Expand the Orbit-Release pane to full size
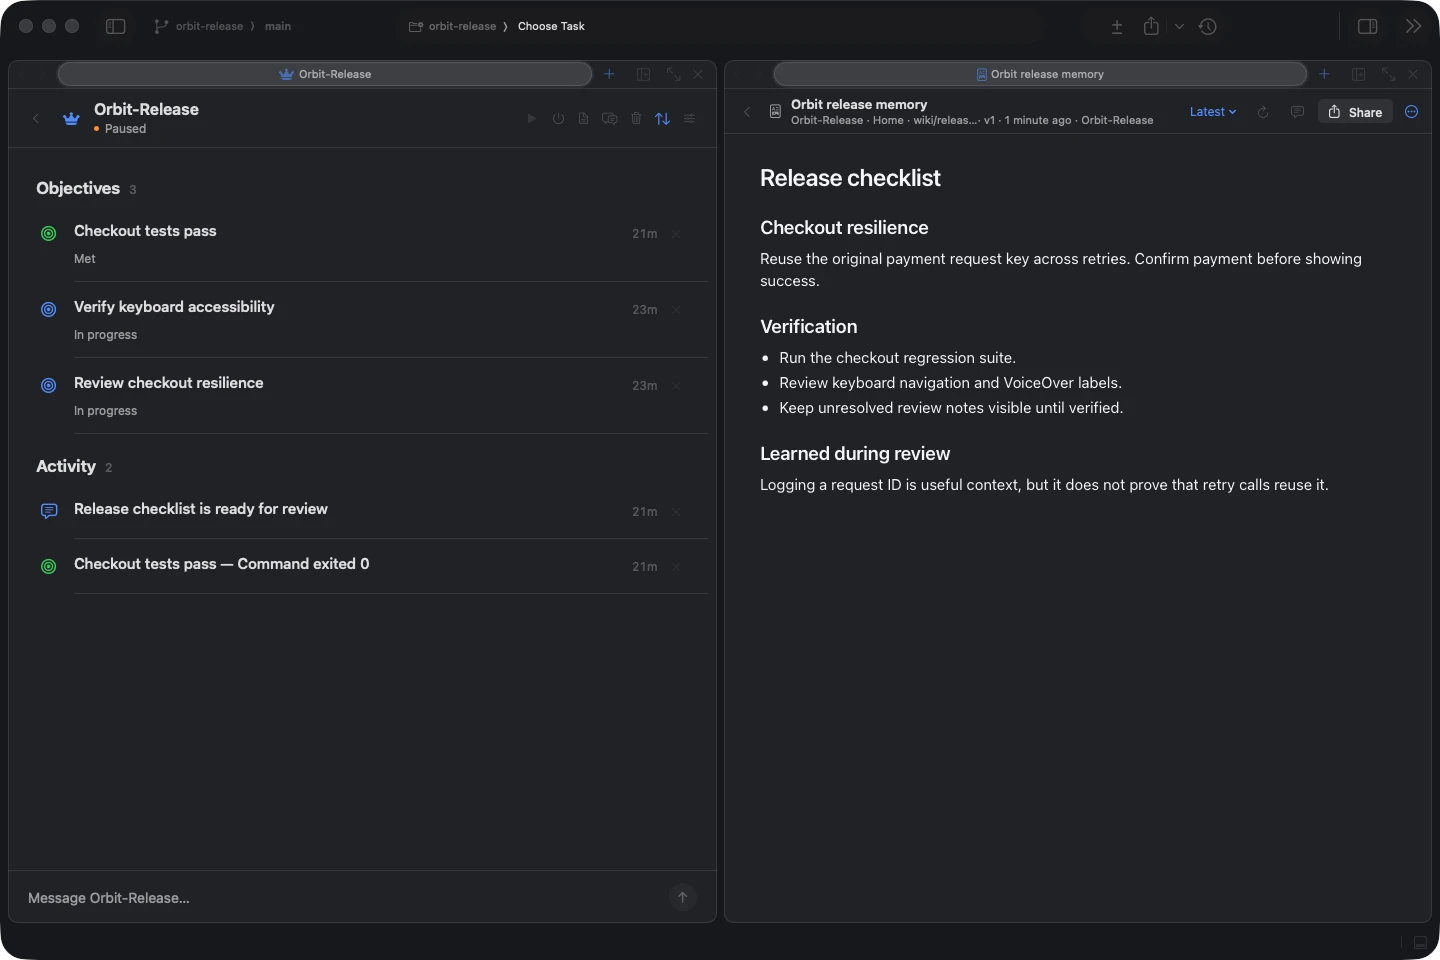1440x960 pixels. [674, 74]
